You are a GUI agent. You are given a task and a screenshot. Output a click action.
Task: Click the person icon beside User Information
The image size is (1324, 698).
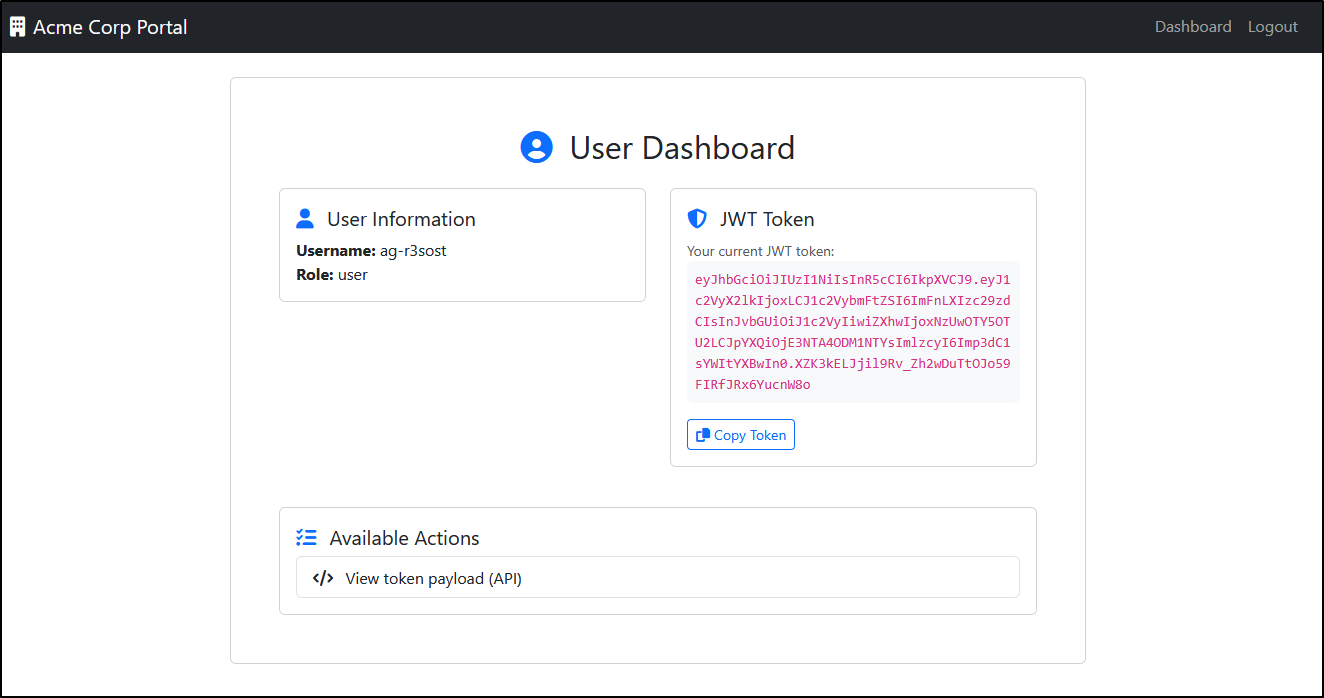306,219
